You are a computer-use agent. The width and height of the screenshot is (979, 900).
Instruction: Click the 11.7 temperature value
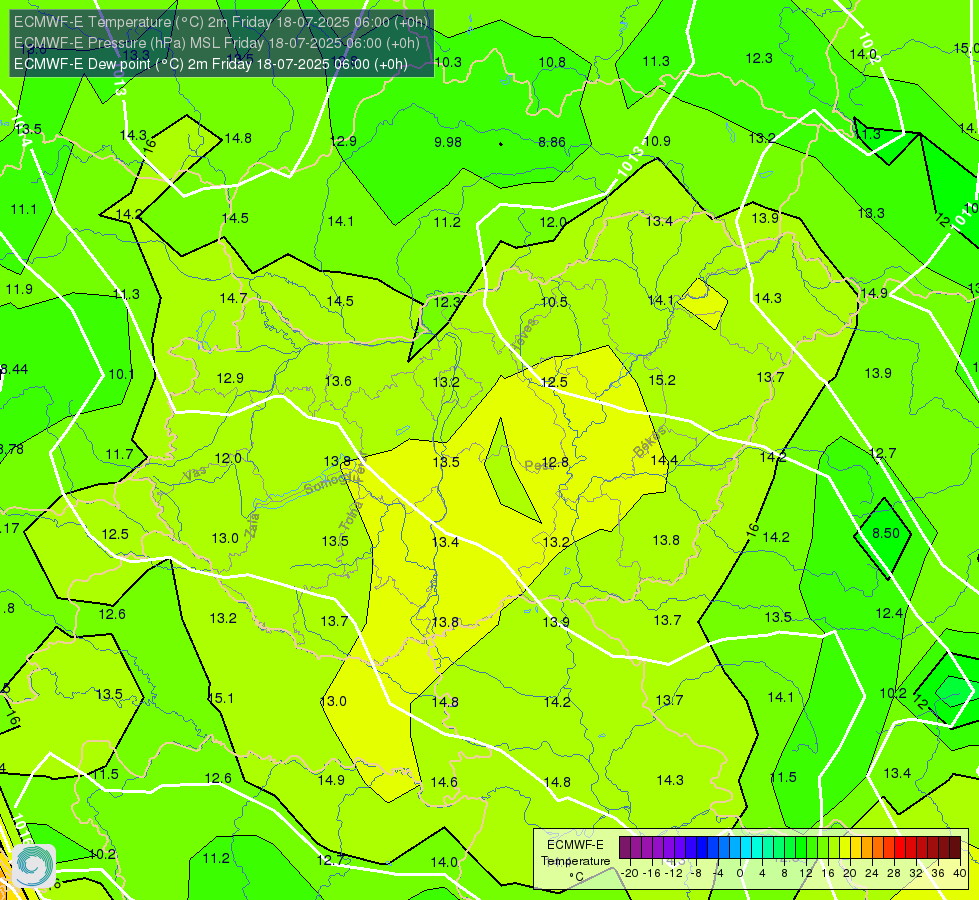[x=119, y=454]
